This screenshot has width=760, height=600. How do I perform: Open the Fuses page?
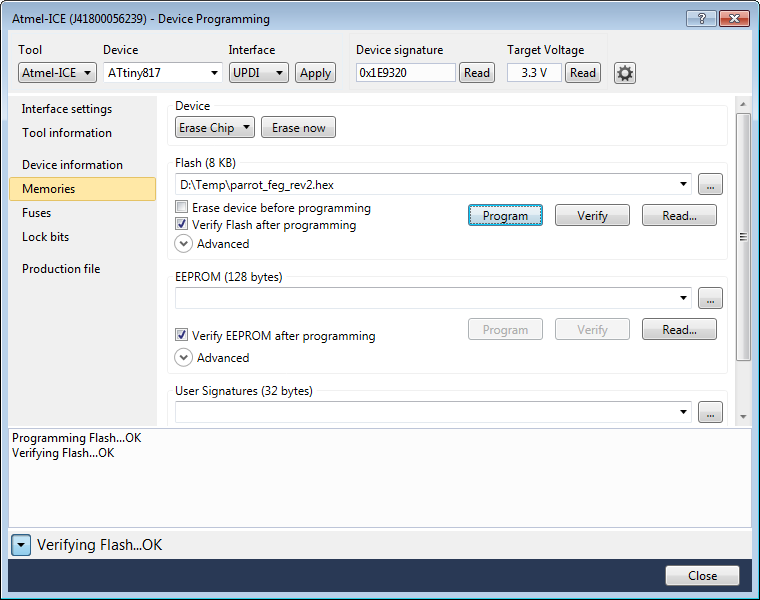[36, 213]
